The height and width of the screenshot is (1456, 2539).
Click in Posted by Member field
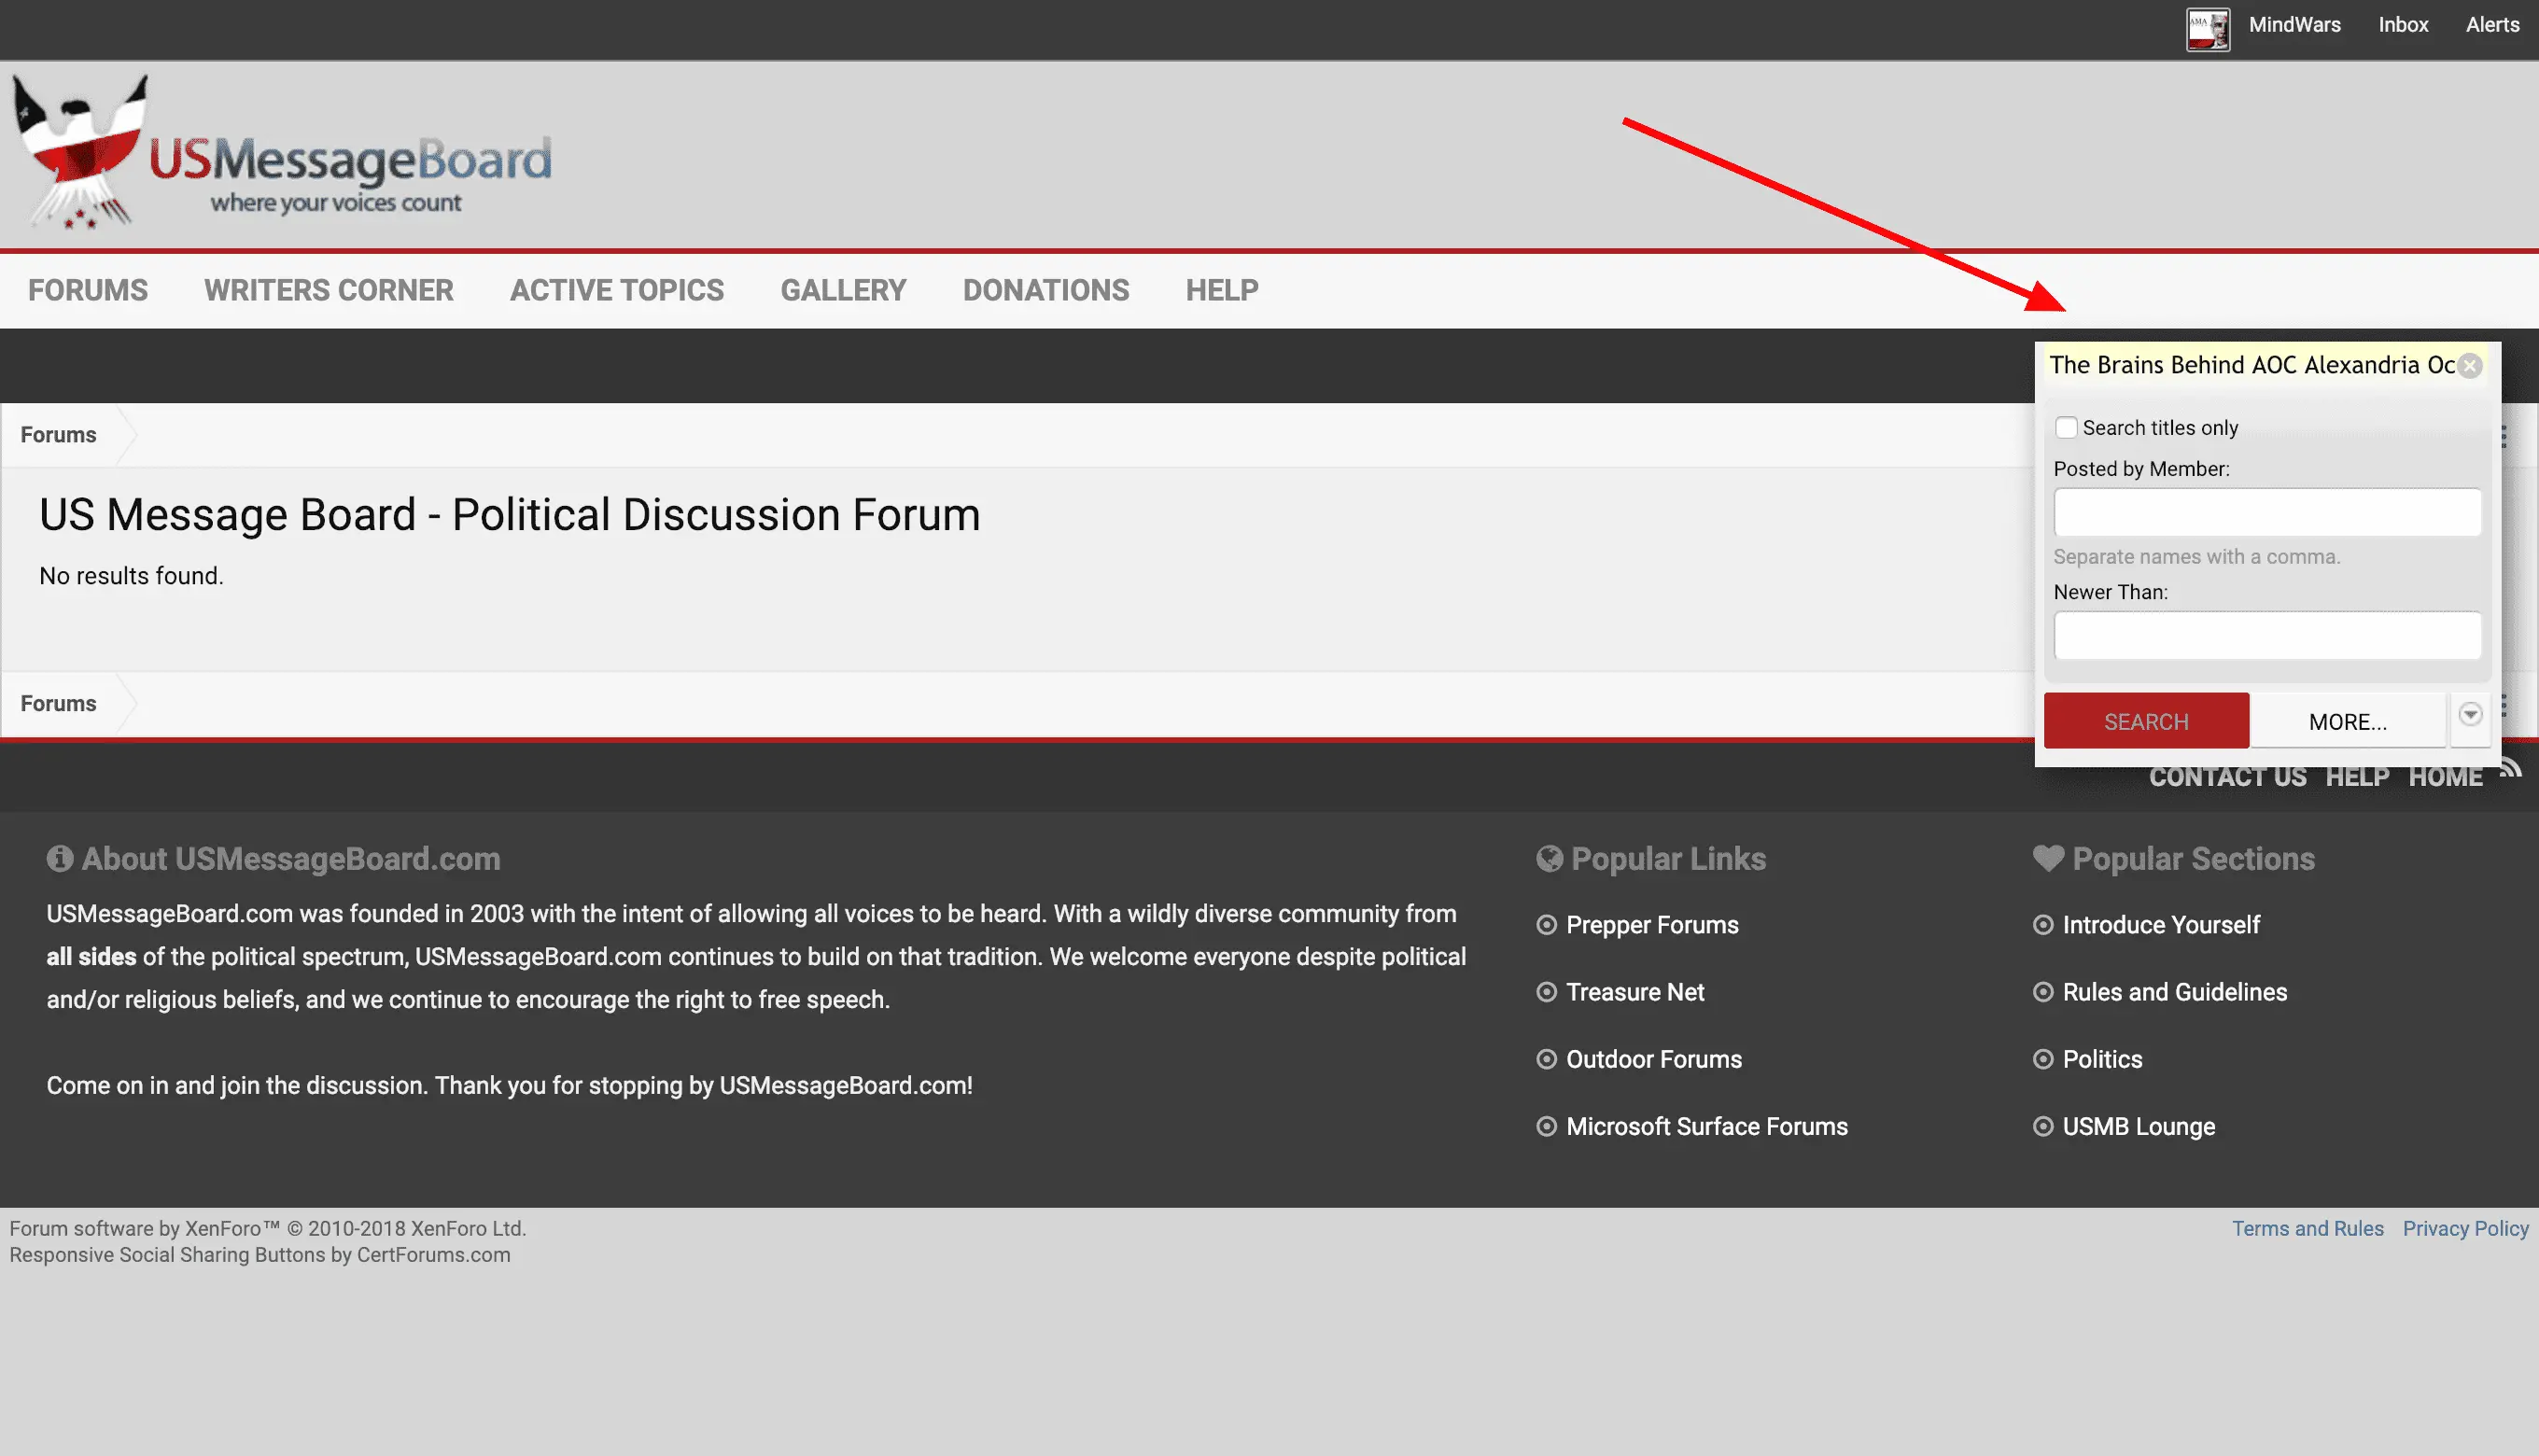[x=2267, y=512]
